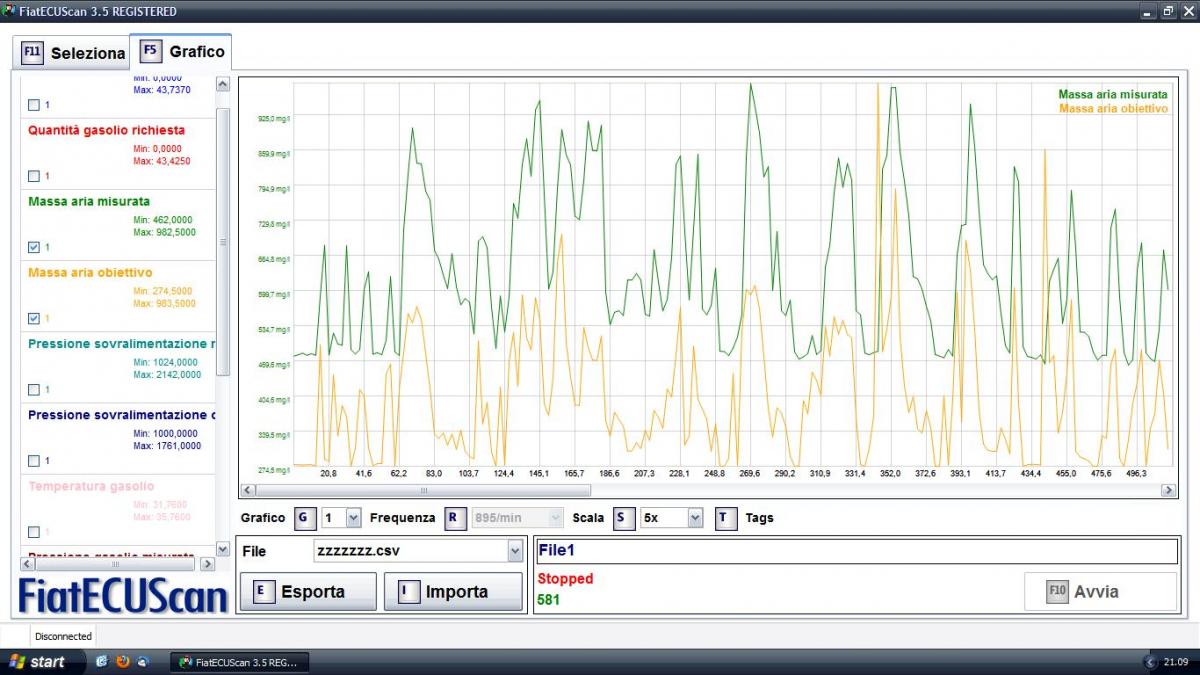The height and width of the screenshot is (675, 1200).
Task: Select the Grafico tab
Action: 183,51
